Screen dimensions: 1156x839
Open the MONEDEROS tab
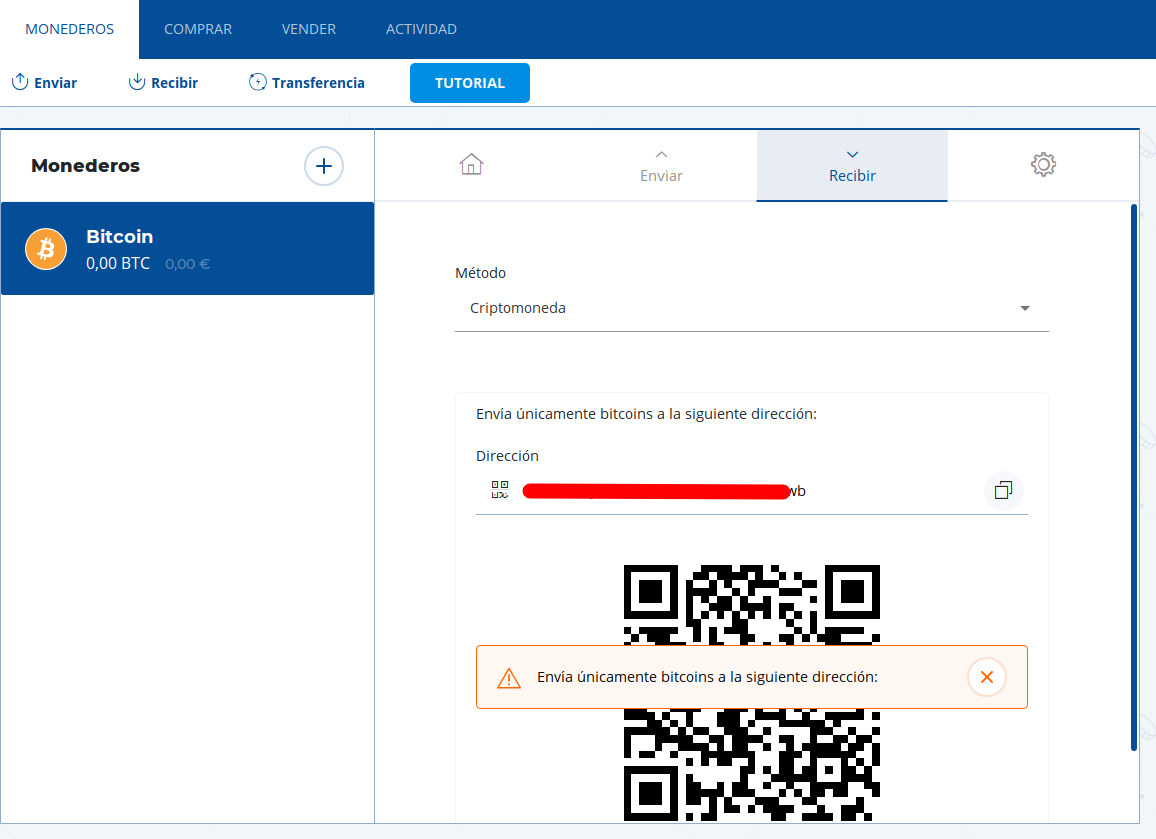point(69,29)
